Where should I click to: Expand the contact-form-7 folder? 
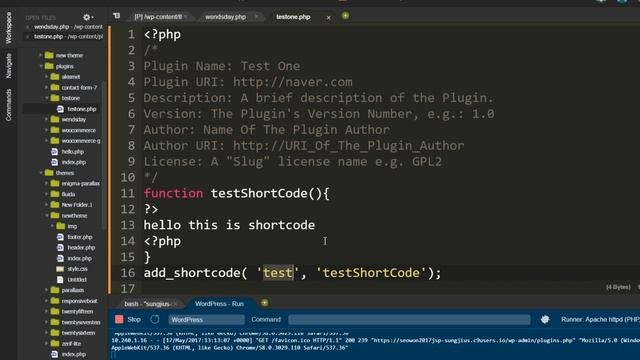(47, 87)
